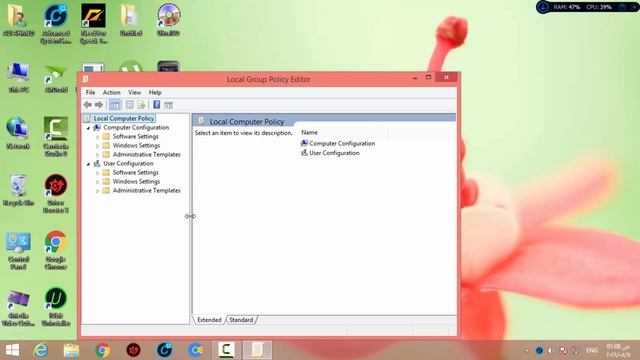Open the Windows Start button

coord(12,350)
